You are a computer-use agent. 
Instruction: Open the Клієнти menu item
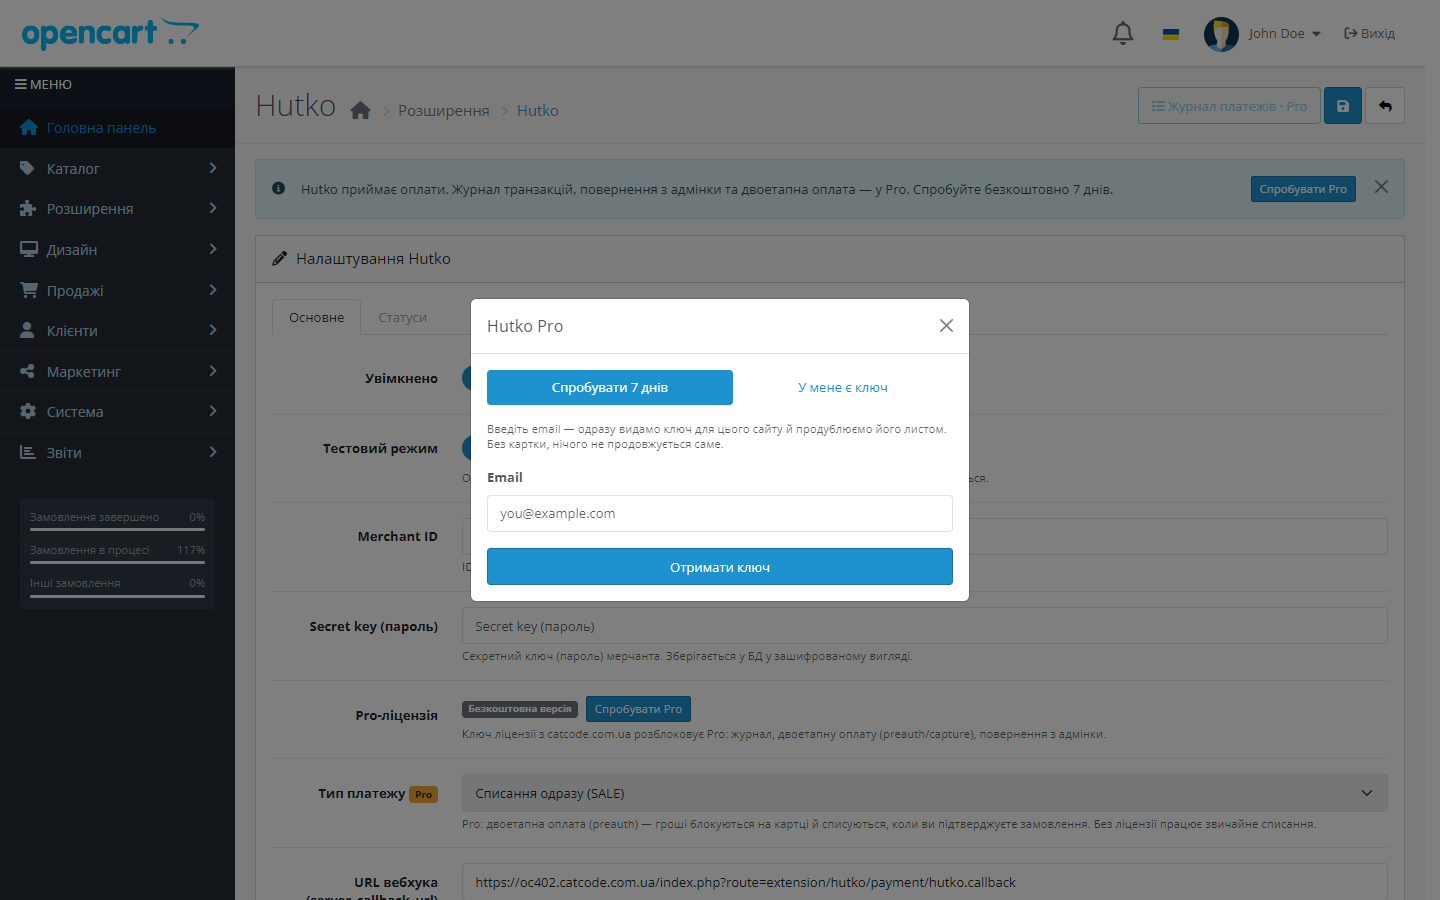click(117, 331)
